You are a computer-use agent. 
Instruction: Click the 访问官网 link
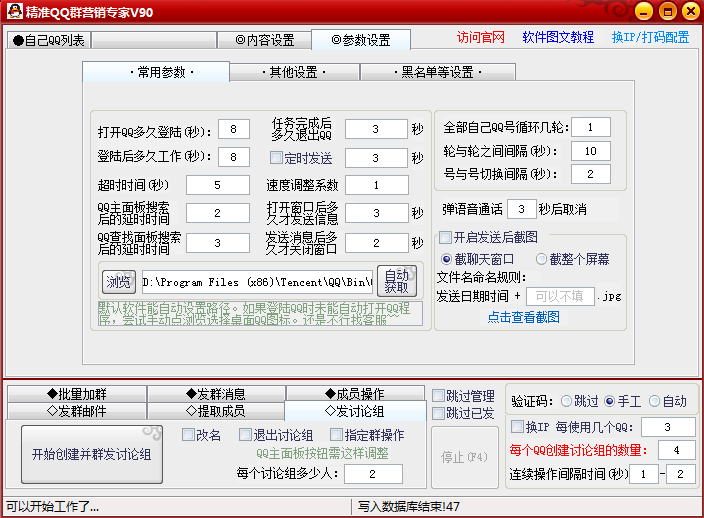(x=480, y=37)
